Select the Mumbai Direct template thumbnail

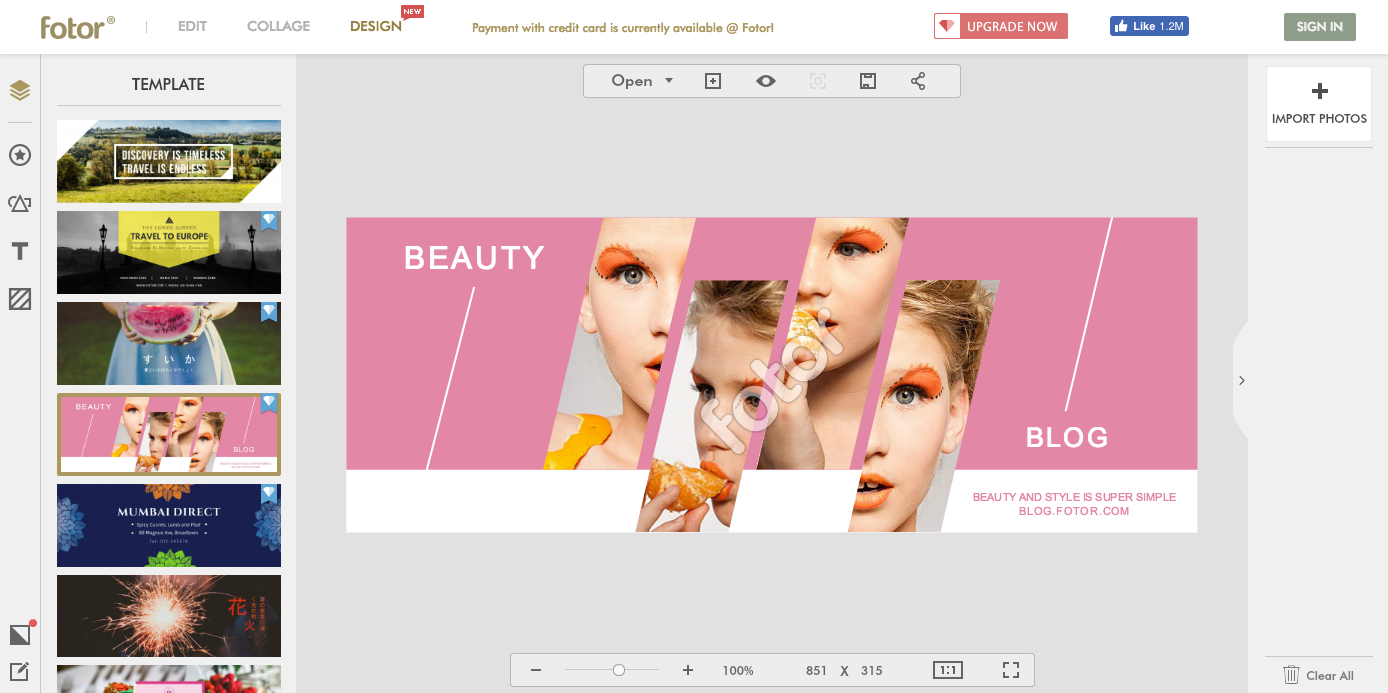click(169, 525)
